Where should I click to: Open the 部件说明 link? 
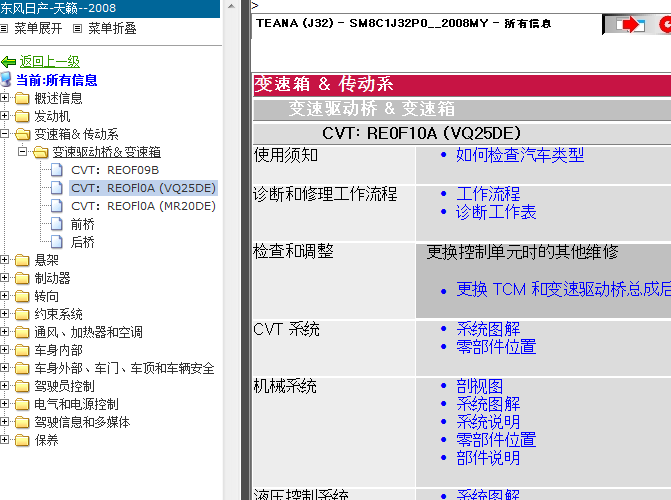(x=488, y=458)
